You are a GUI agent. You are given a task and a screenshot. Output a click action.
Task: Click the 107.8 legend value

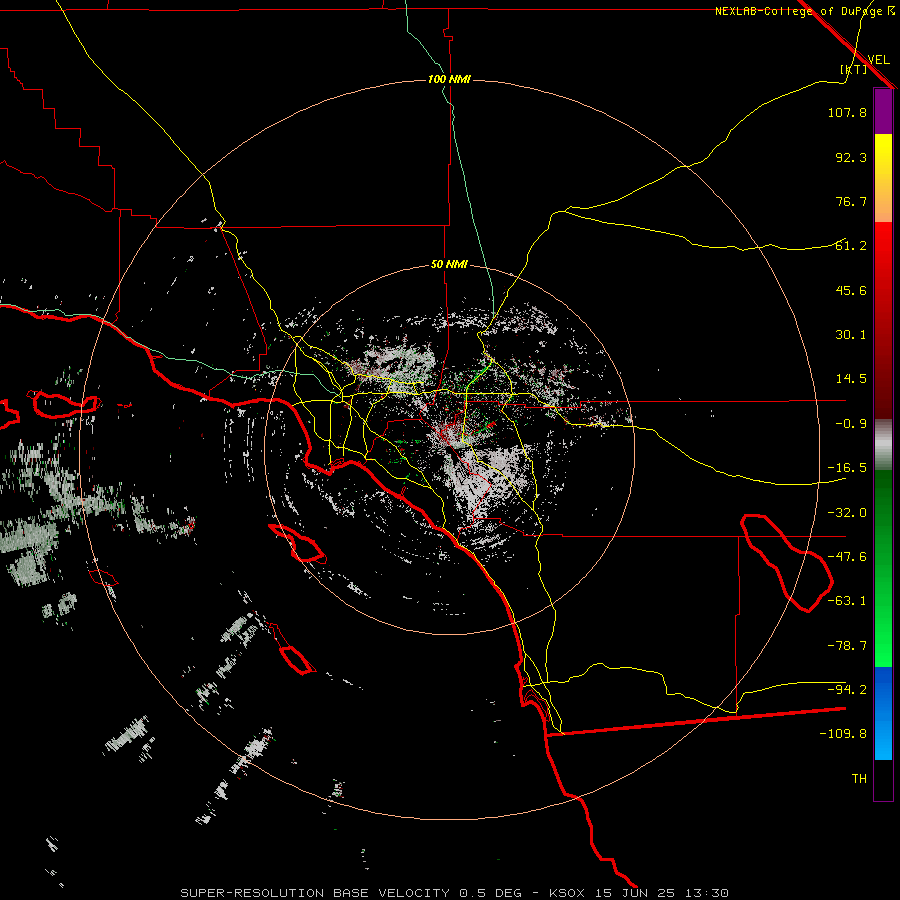(847, 112)
